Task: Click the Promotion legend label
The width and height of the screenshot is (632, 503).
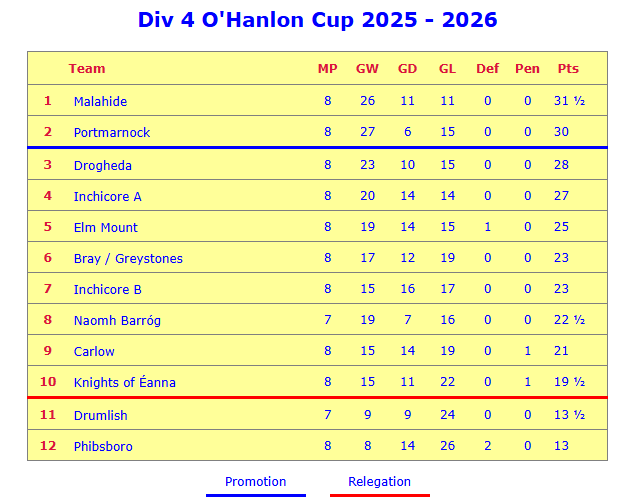Action: [x=255, y=482]
